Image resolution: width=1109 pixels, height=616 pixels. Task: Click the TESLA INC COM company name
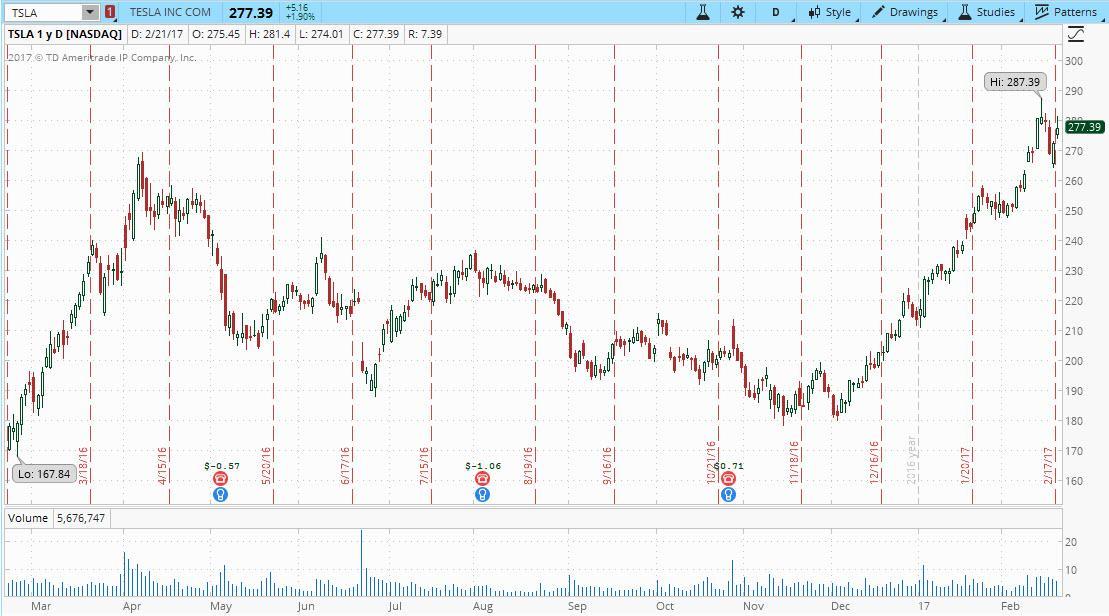tap(170, 12)
